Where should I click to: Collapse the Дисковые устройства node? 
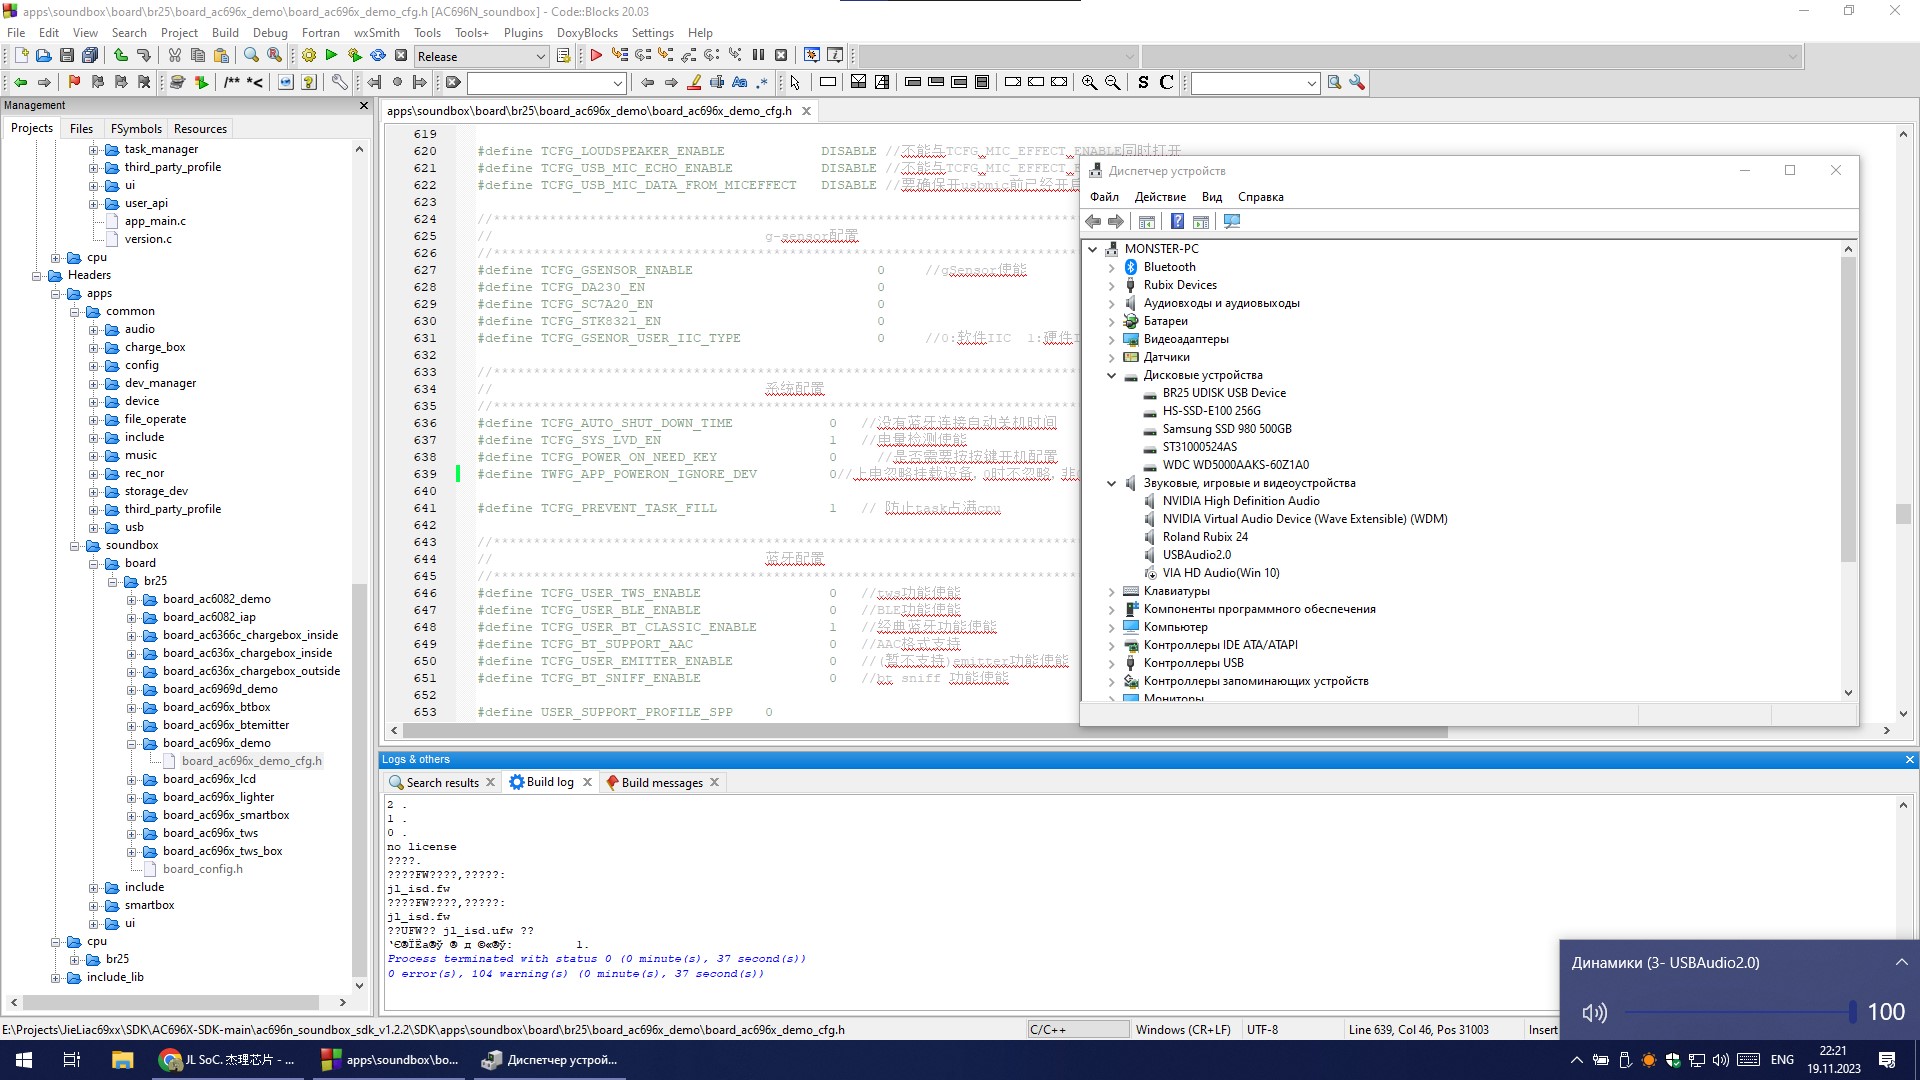pos(1111,376)
